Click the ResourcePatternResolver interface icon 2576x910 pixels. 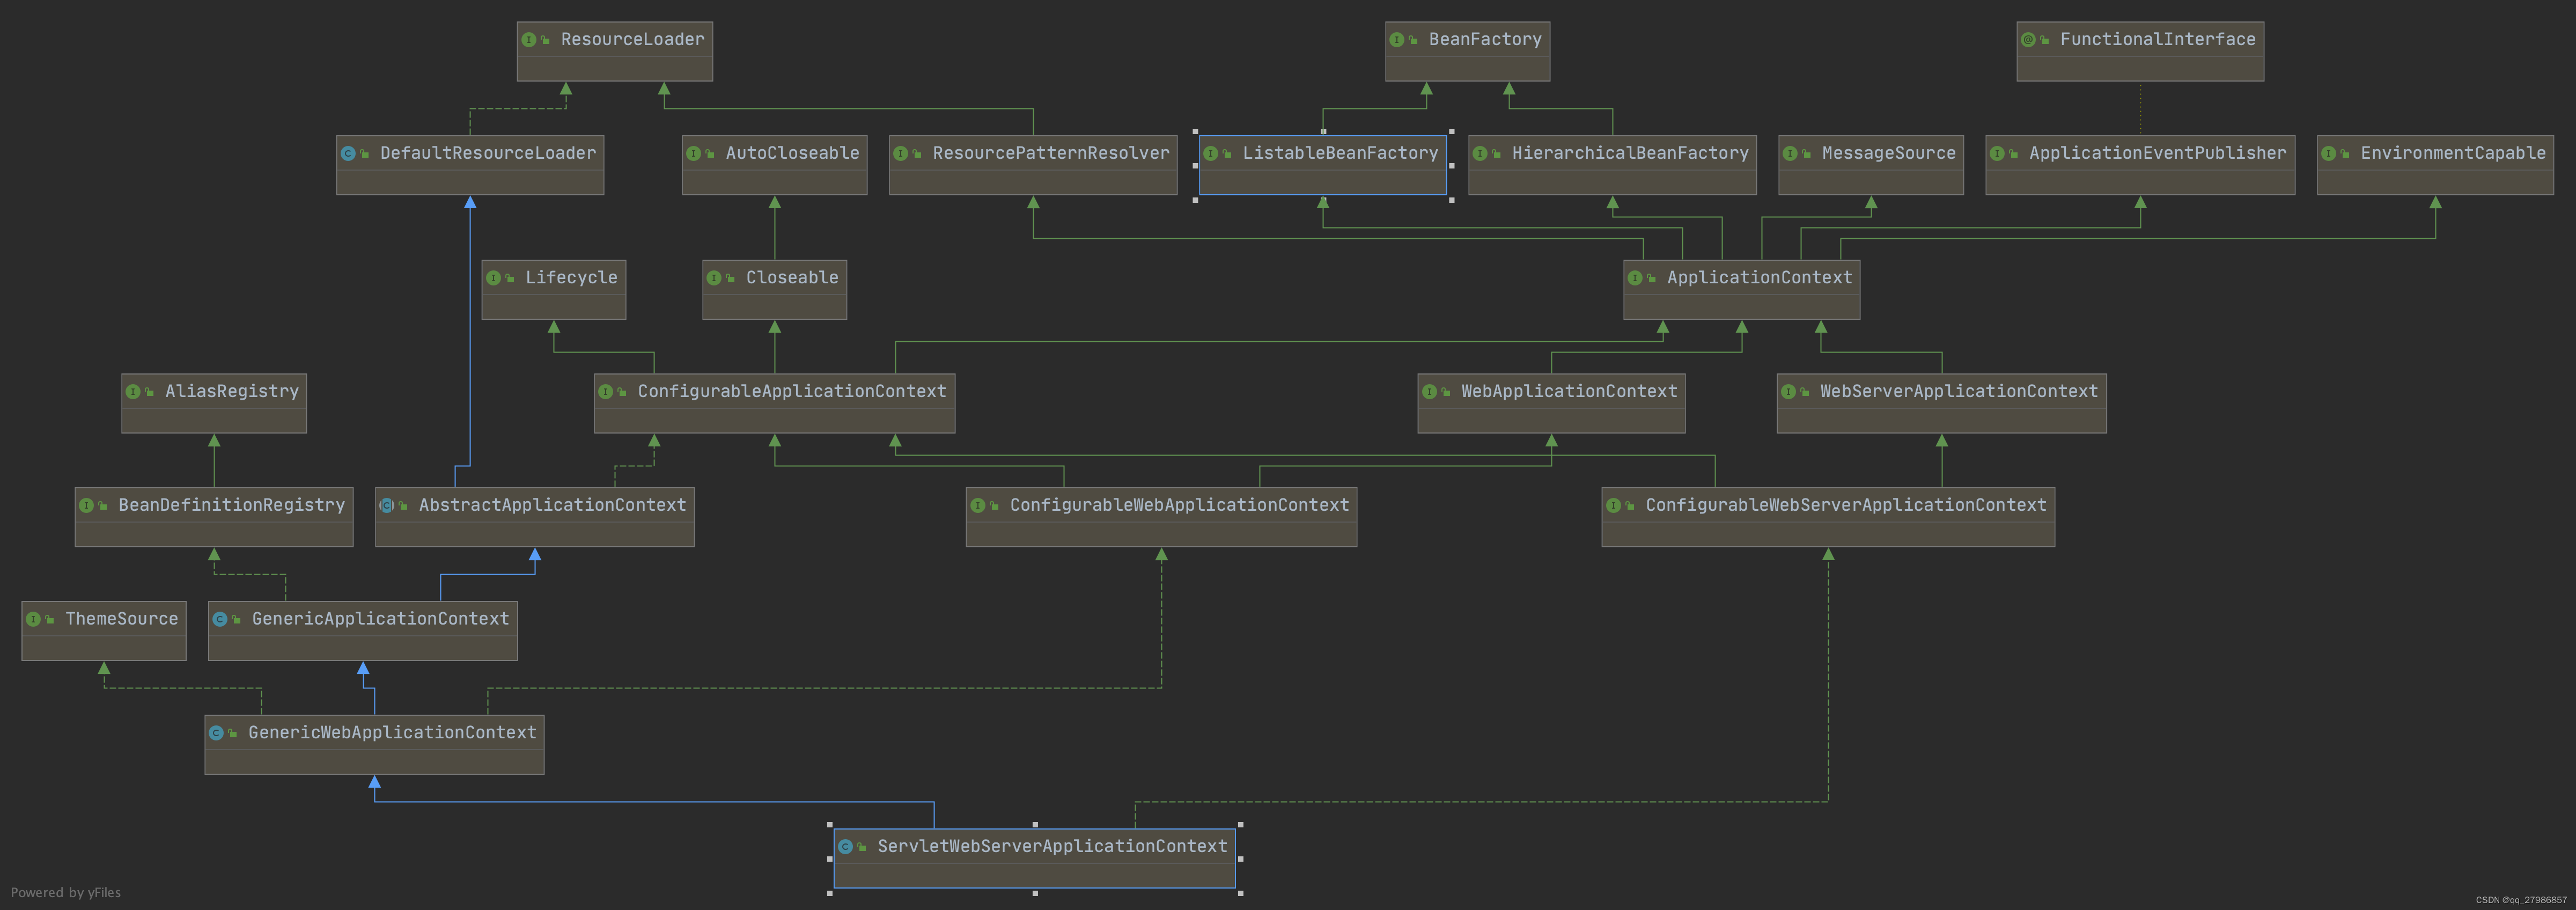click(x=900, y=154)
